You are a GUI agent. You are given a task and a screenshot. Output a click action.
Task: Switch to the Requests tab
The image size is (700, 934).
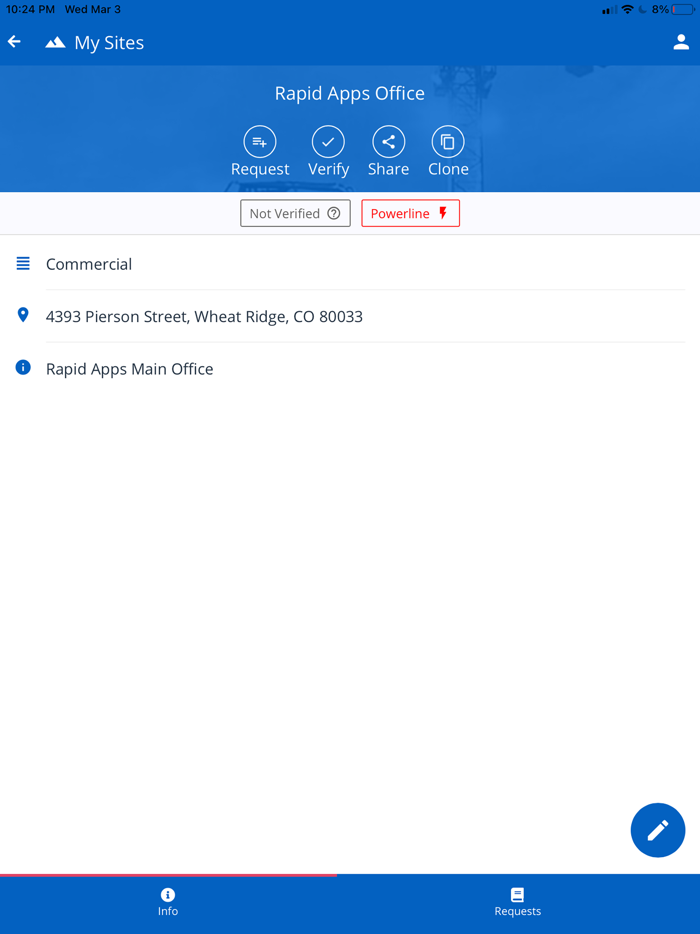click(518, 902)
